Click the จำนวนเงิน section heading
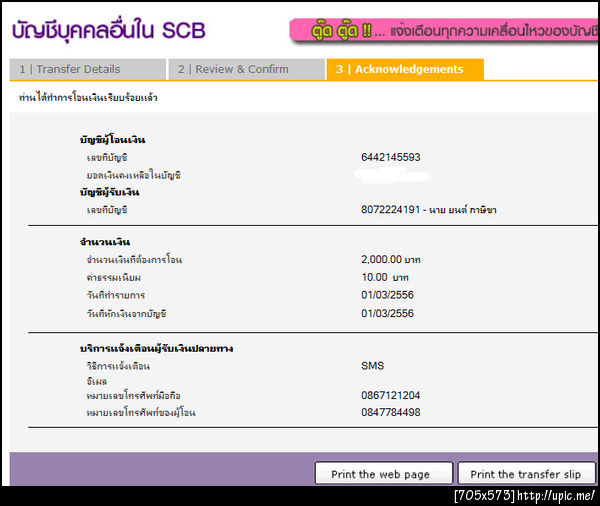 point(105,242)
